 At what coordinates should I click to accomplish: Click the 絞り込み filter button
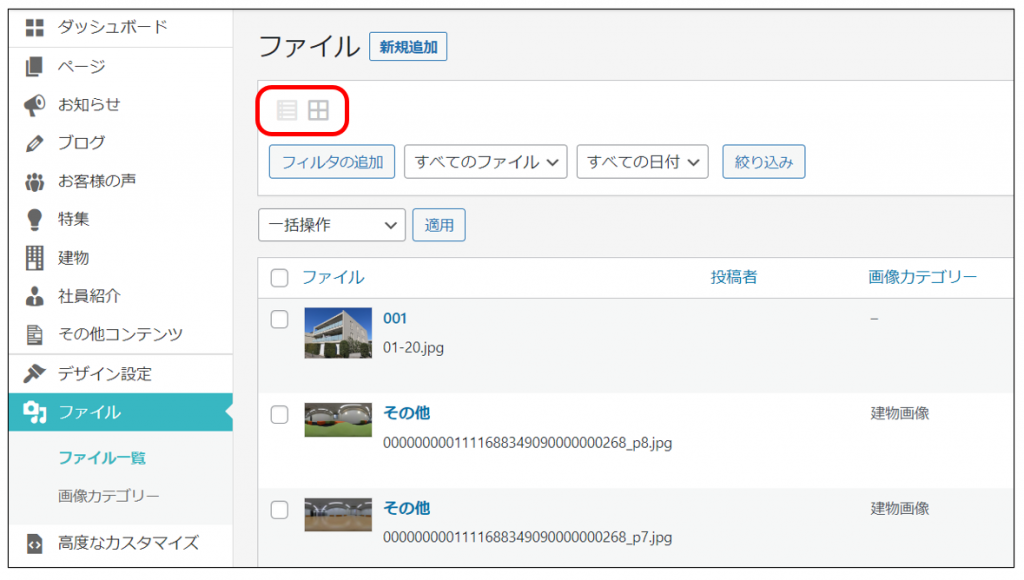tap(764, 162)
